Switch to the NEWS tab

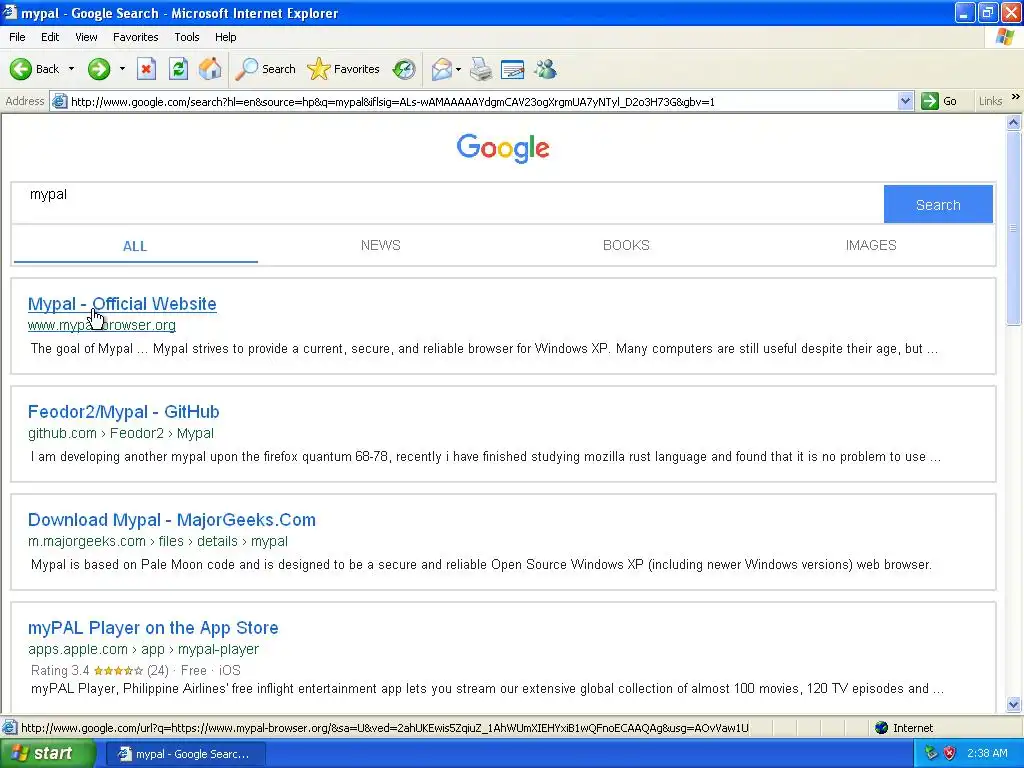381,246
